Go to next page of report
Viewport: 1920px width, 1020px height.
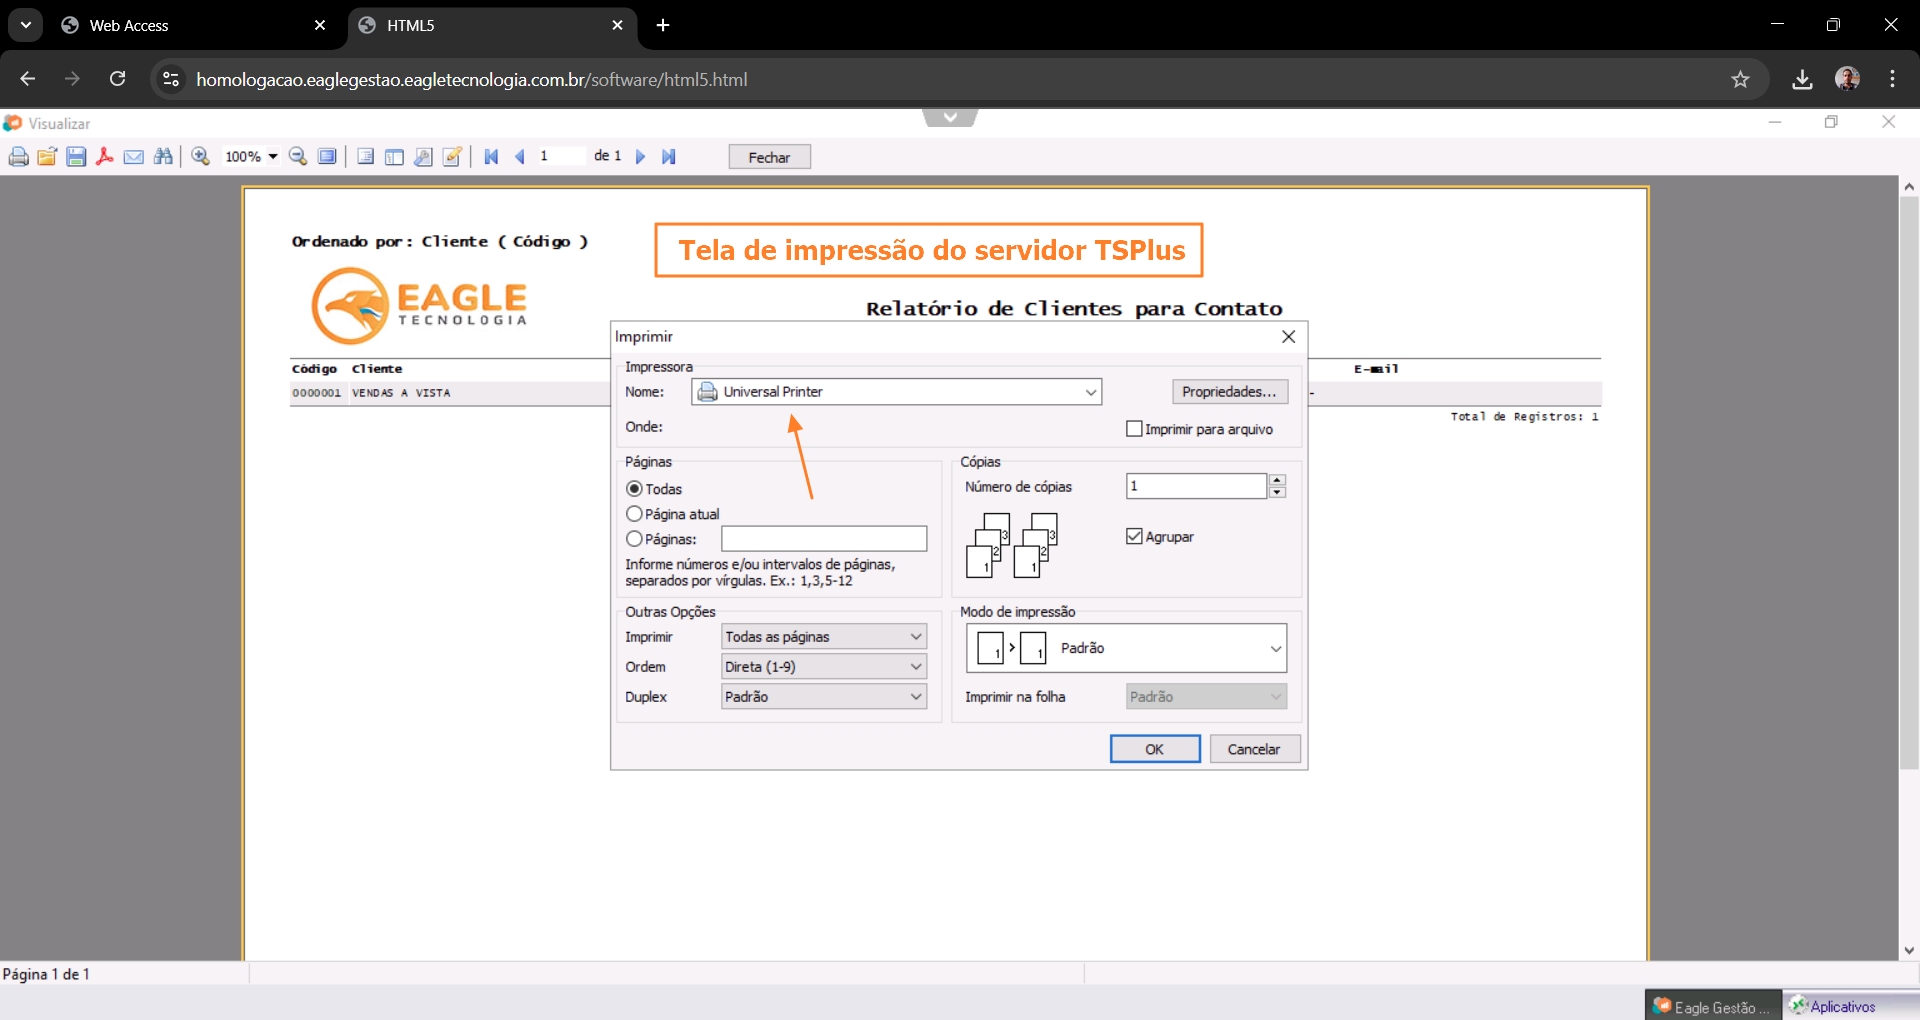(641, 157)
